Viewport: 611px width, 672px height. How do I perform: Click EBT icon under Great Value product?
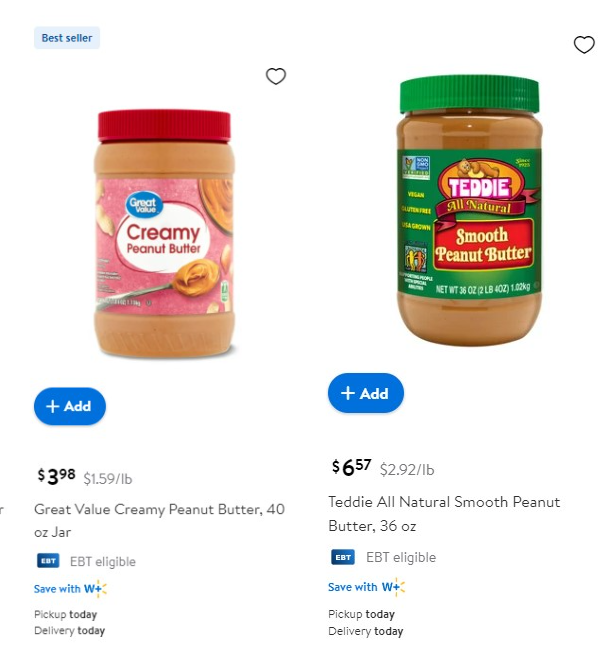[x=48, y=561]
